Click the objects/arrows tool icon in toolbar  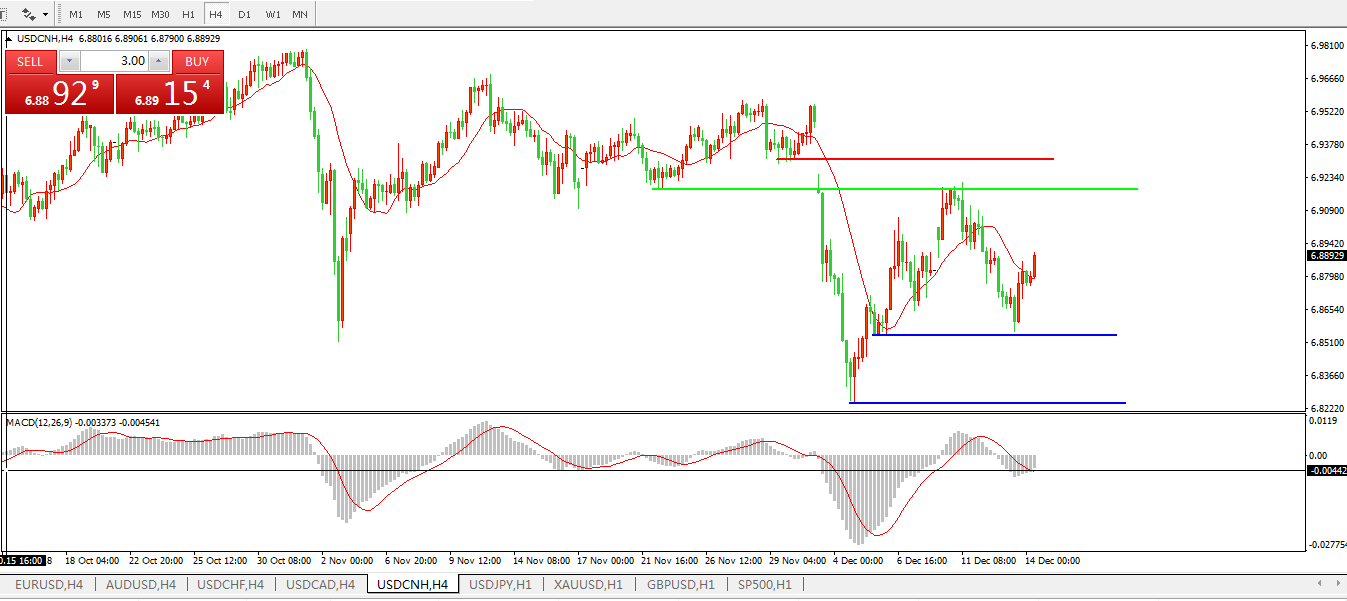pos(29,15)
